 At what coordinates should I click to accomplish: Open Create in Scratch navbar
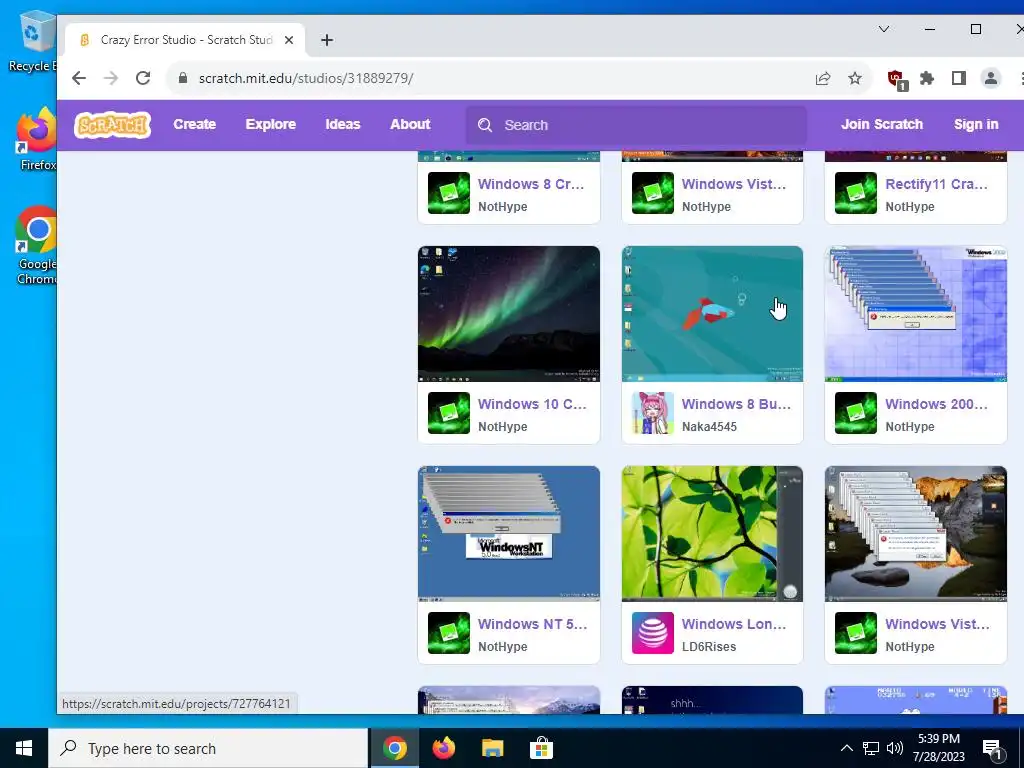[x=195, y=124]
